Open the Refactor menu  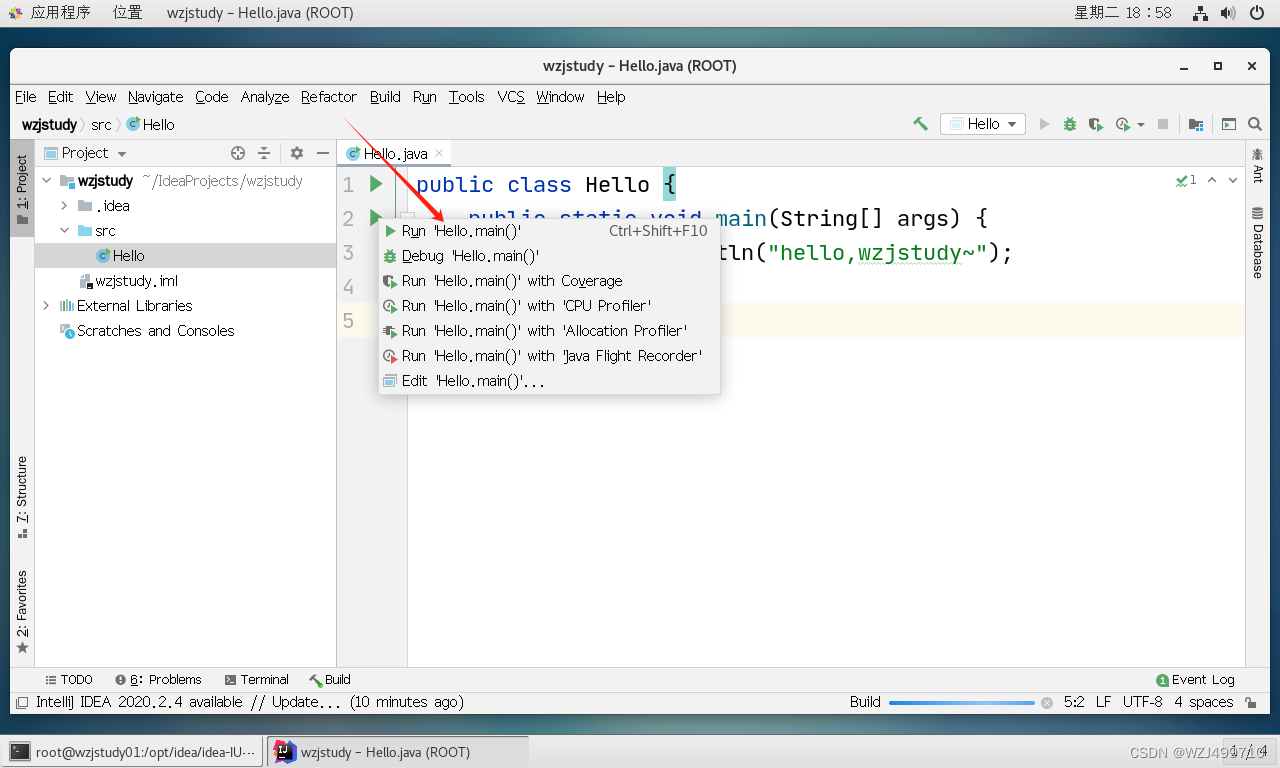tap(329, 97)
